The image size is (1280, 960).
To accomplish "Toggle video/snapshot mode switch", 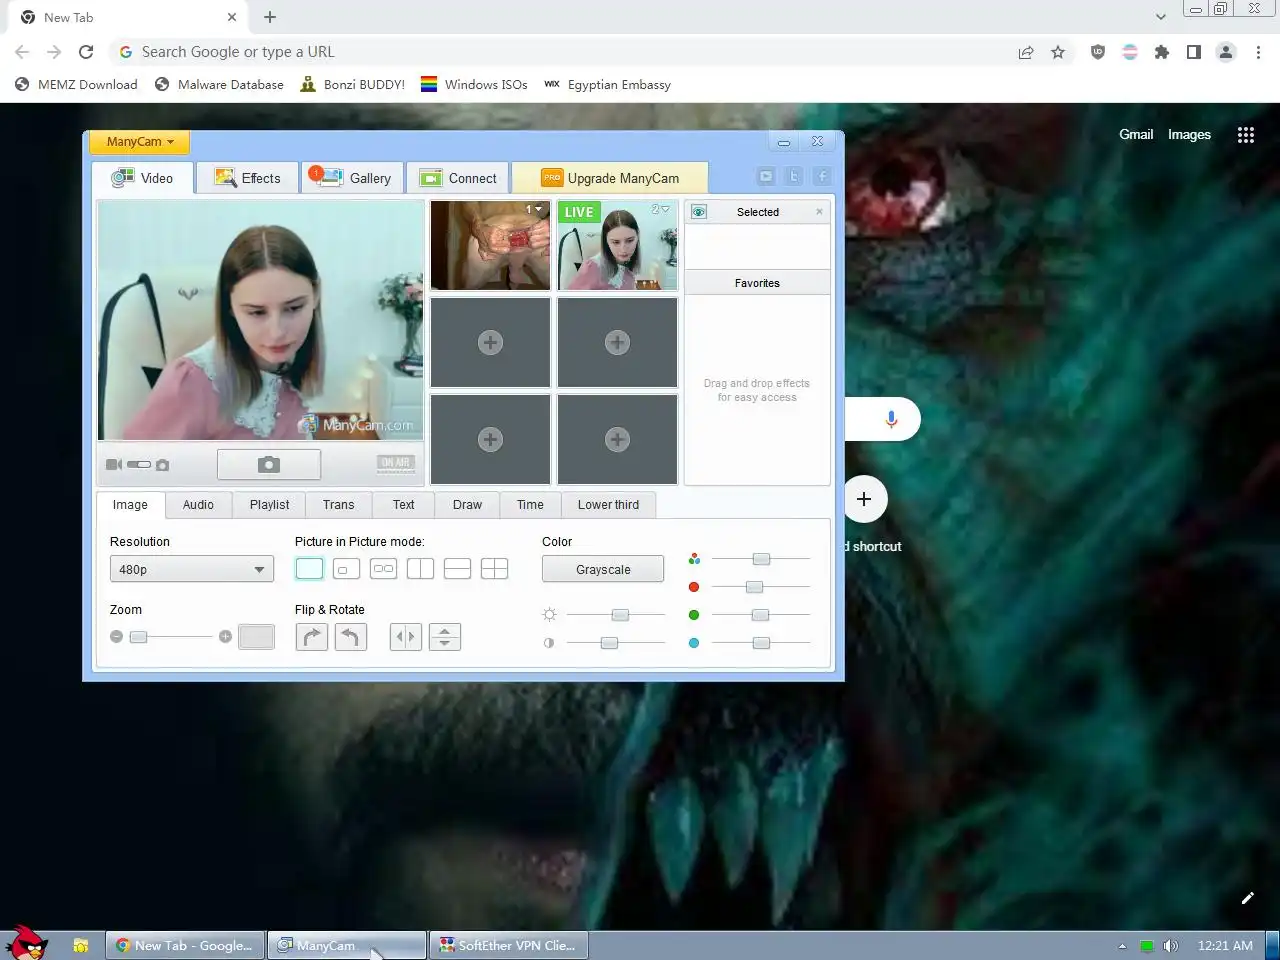I will point(139,464).
